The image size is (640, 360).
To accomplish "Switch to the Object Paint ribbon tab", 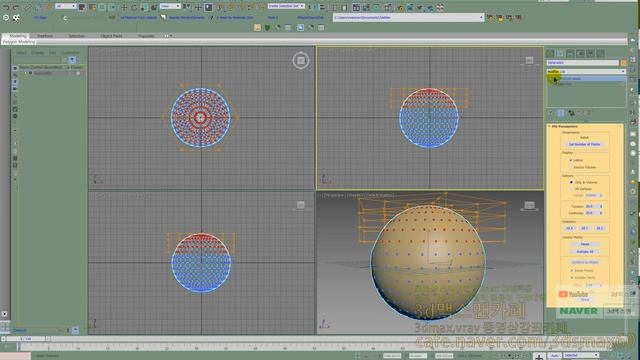I will 111,36.
